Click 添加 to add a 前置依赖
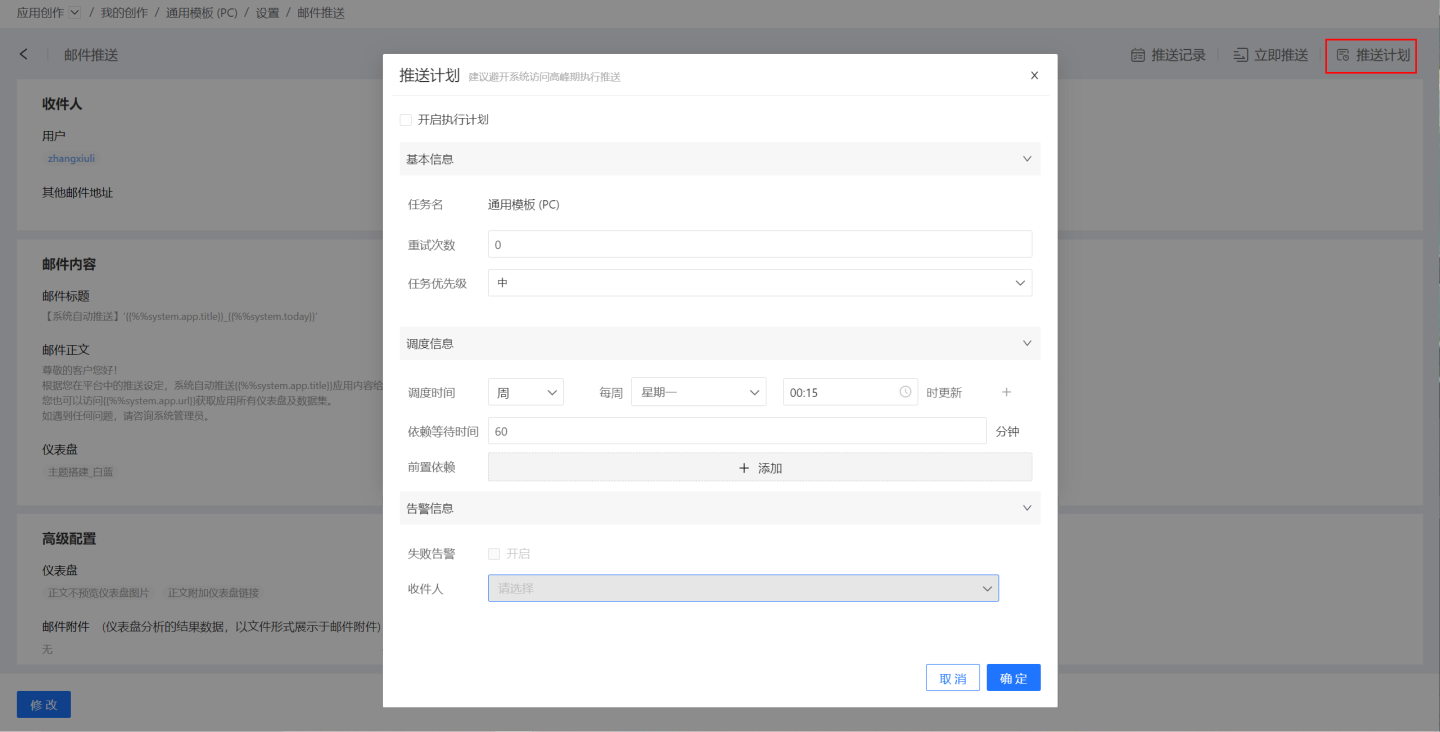The width and height of the screenshot is (1440, 732). point(759,467)
